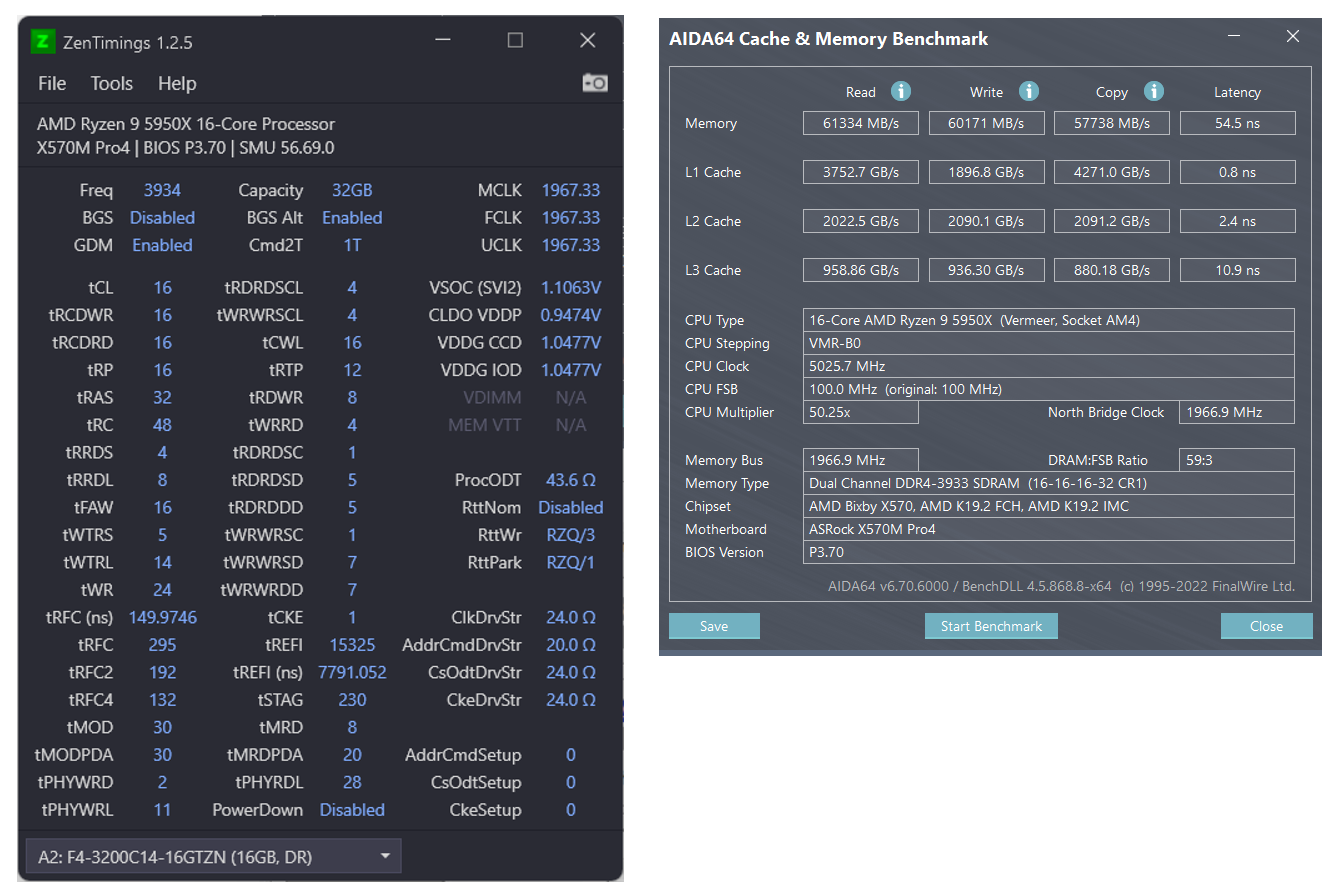Click the L3 Cache latency 10.9 ns
Screen dimensions: 1334x886
pyautogui.click(x=1238, y=270)
